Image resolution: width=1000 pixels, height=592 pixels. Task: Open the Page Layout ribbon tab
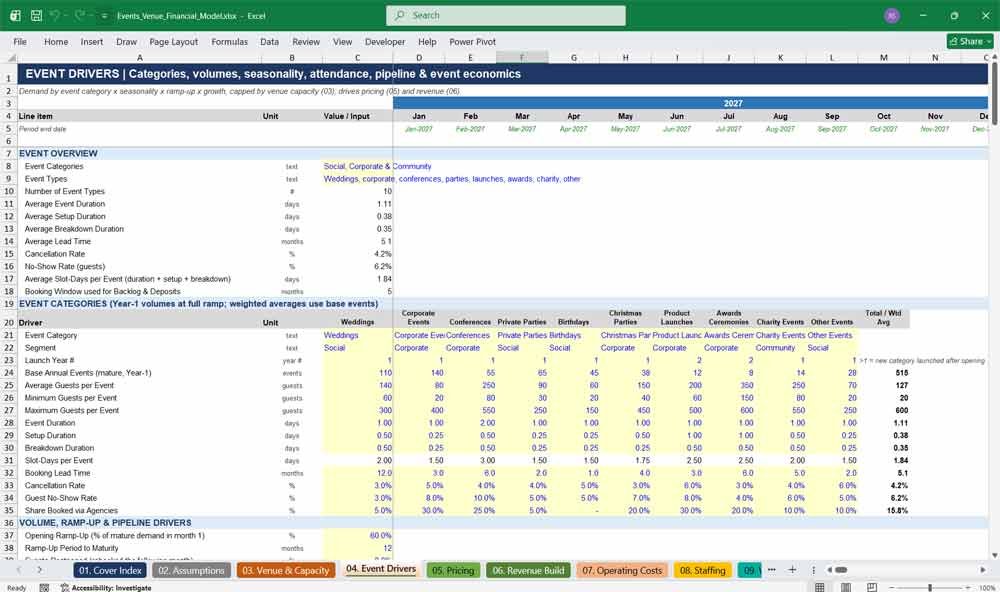[173, 41]
